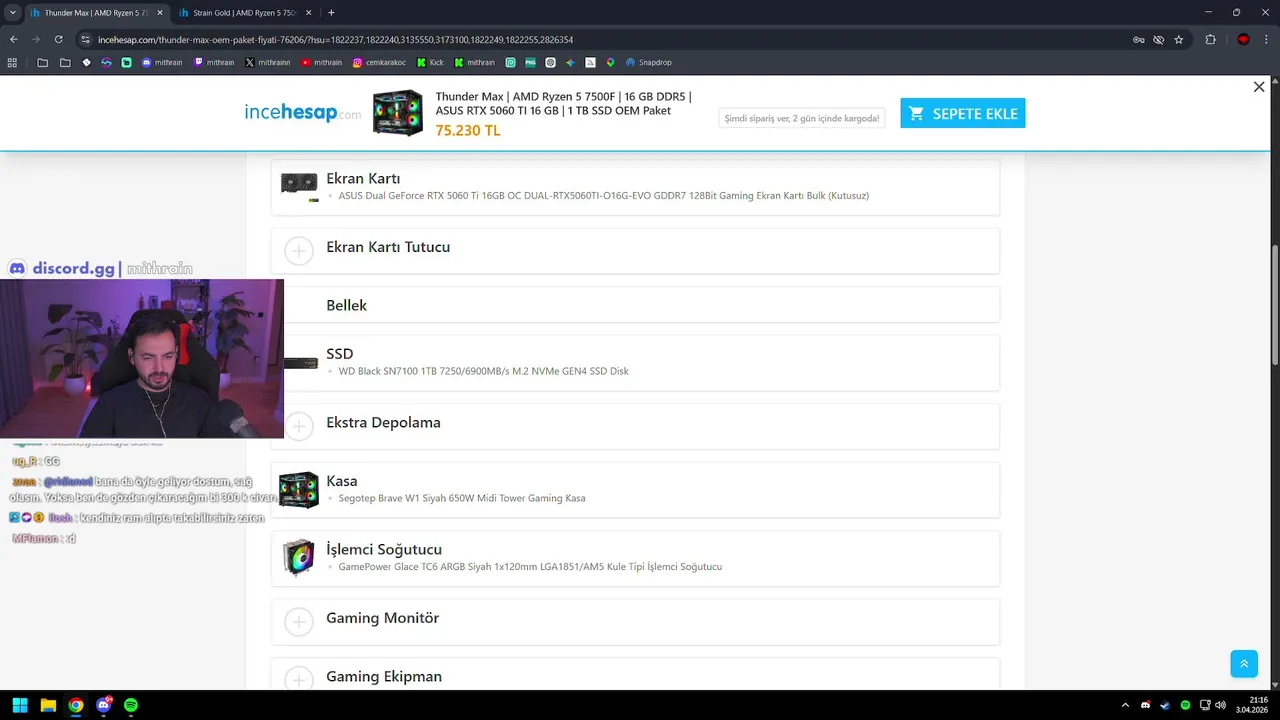
Task: Switch to the Strain Gold browser tab
Action: [243, 13]
